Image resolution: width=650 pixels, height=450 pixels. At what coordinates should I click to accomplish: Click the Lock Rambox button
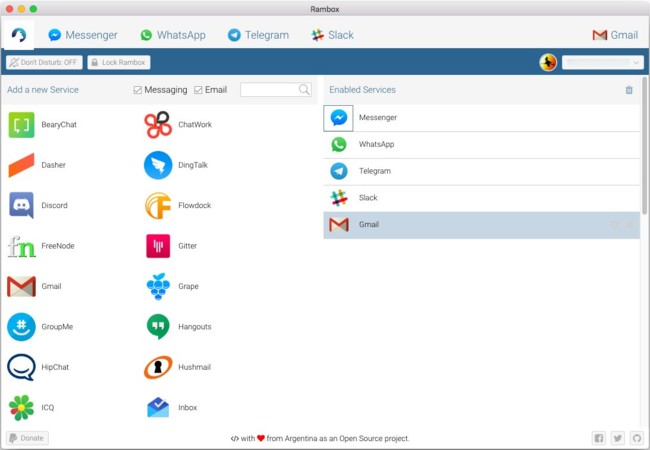click(x=119, y=62)
